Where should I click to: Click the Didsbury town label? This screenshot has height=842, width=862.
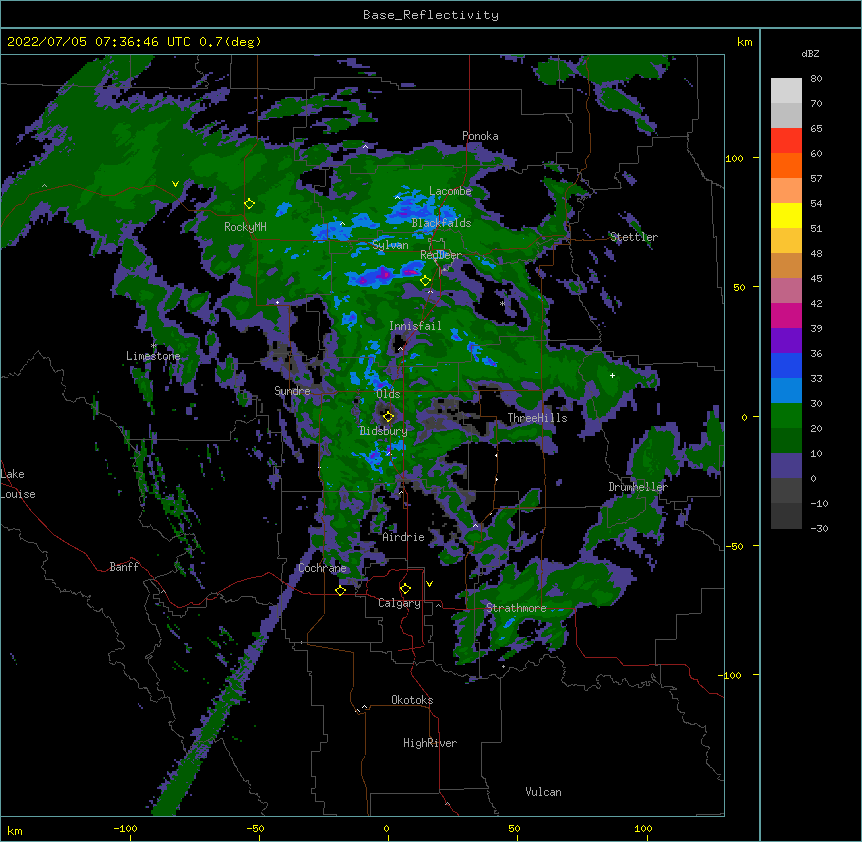[x=383, y=431]
